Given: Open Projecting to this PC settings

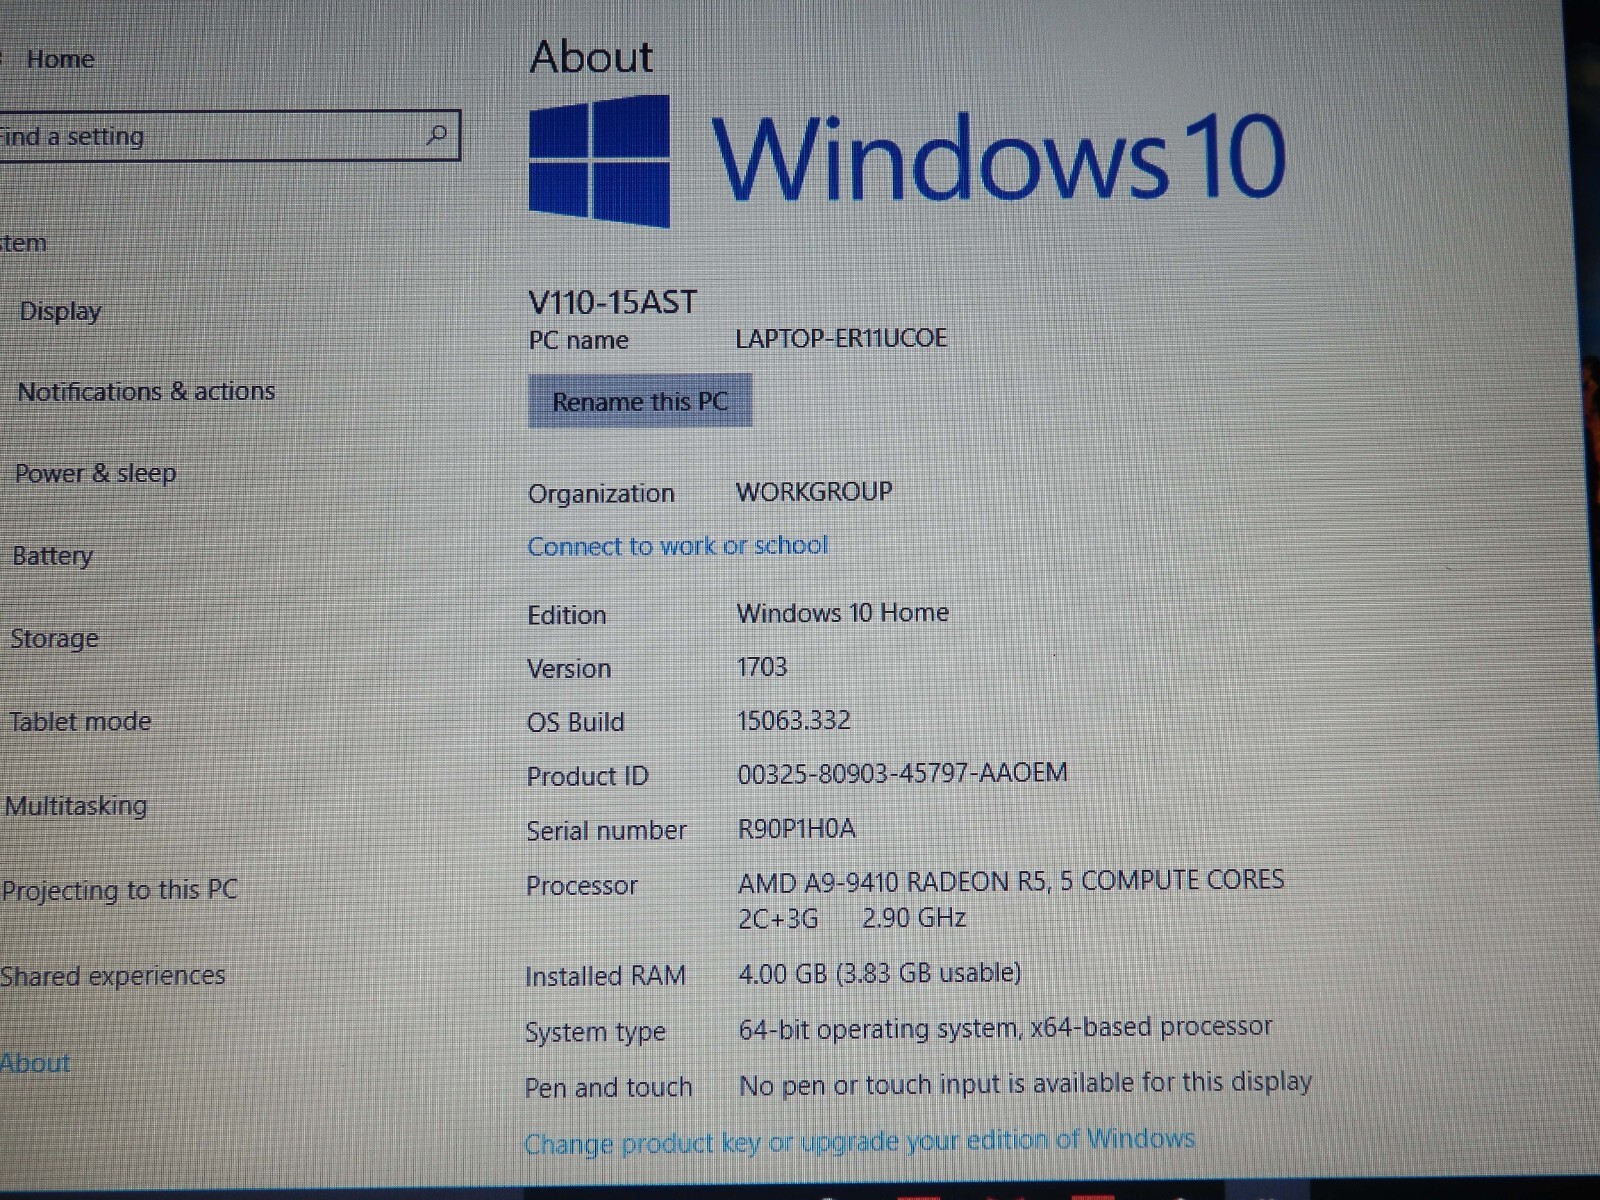Looking at the screenshot, I should click(120, 890).
